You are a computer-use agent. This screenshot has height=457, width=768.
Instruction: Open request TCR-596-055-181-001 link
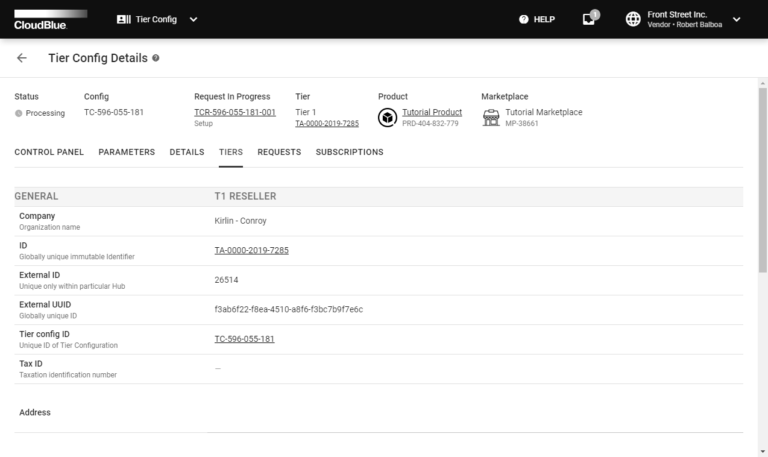tap(235, 112)
